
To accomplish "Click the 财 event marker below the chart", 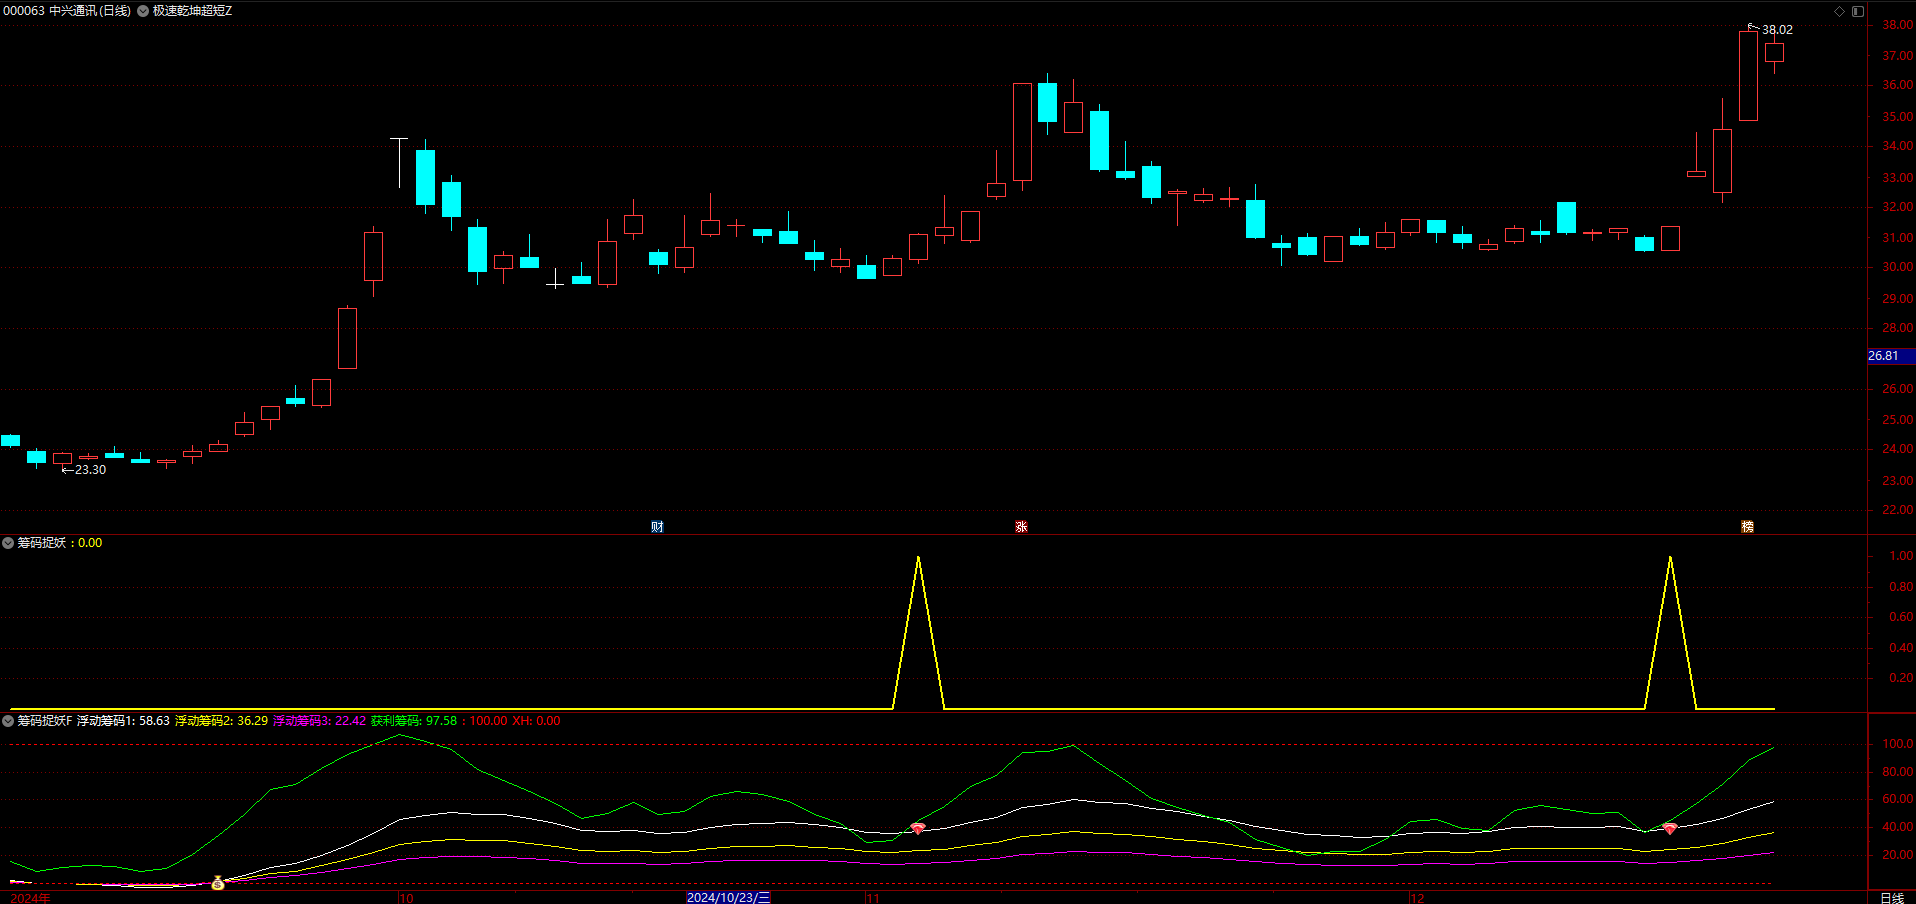I will (657, 527).
